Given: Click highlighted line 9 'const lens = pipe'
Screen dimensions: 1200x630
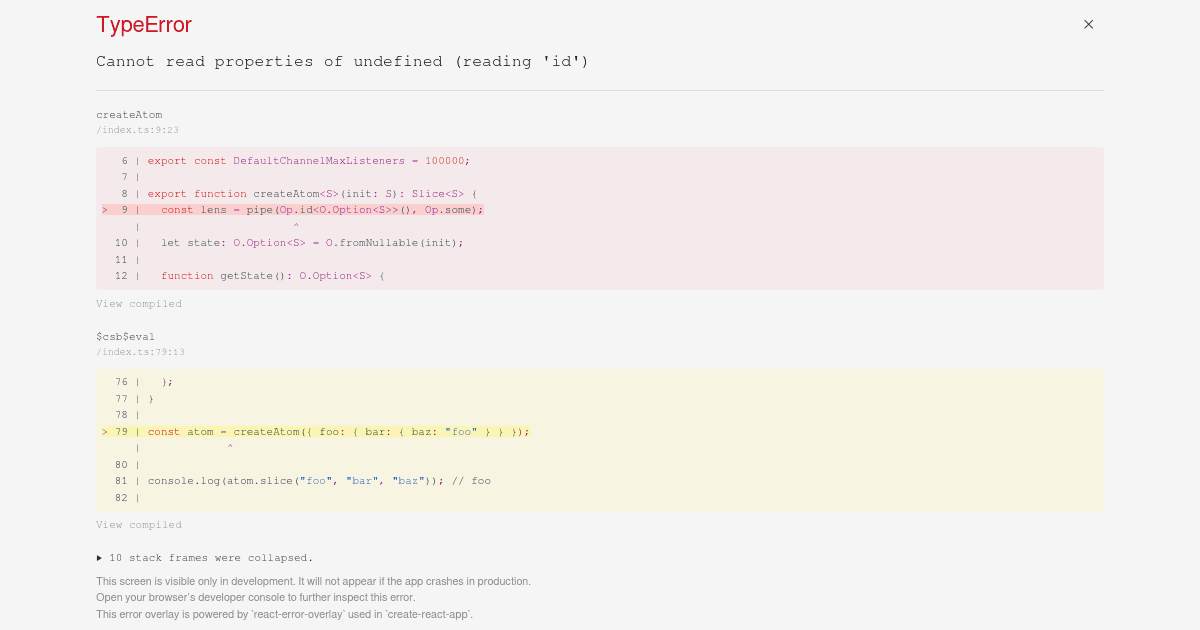Looking at the screenshot, I should tap(292, 210).
